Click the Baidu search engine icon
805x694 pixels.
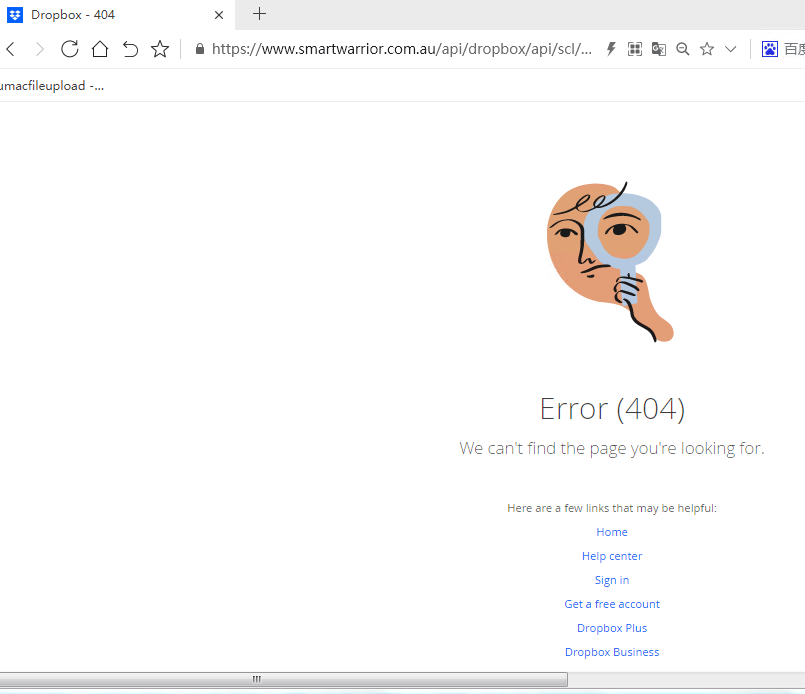pos(770,49)
